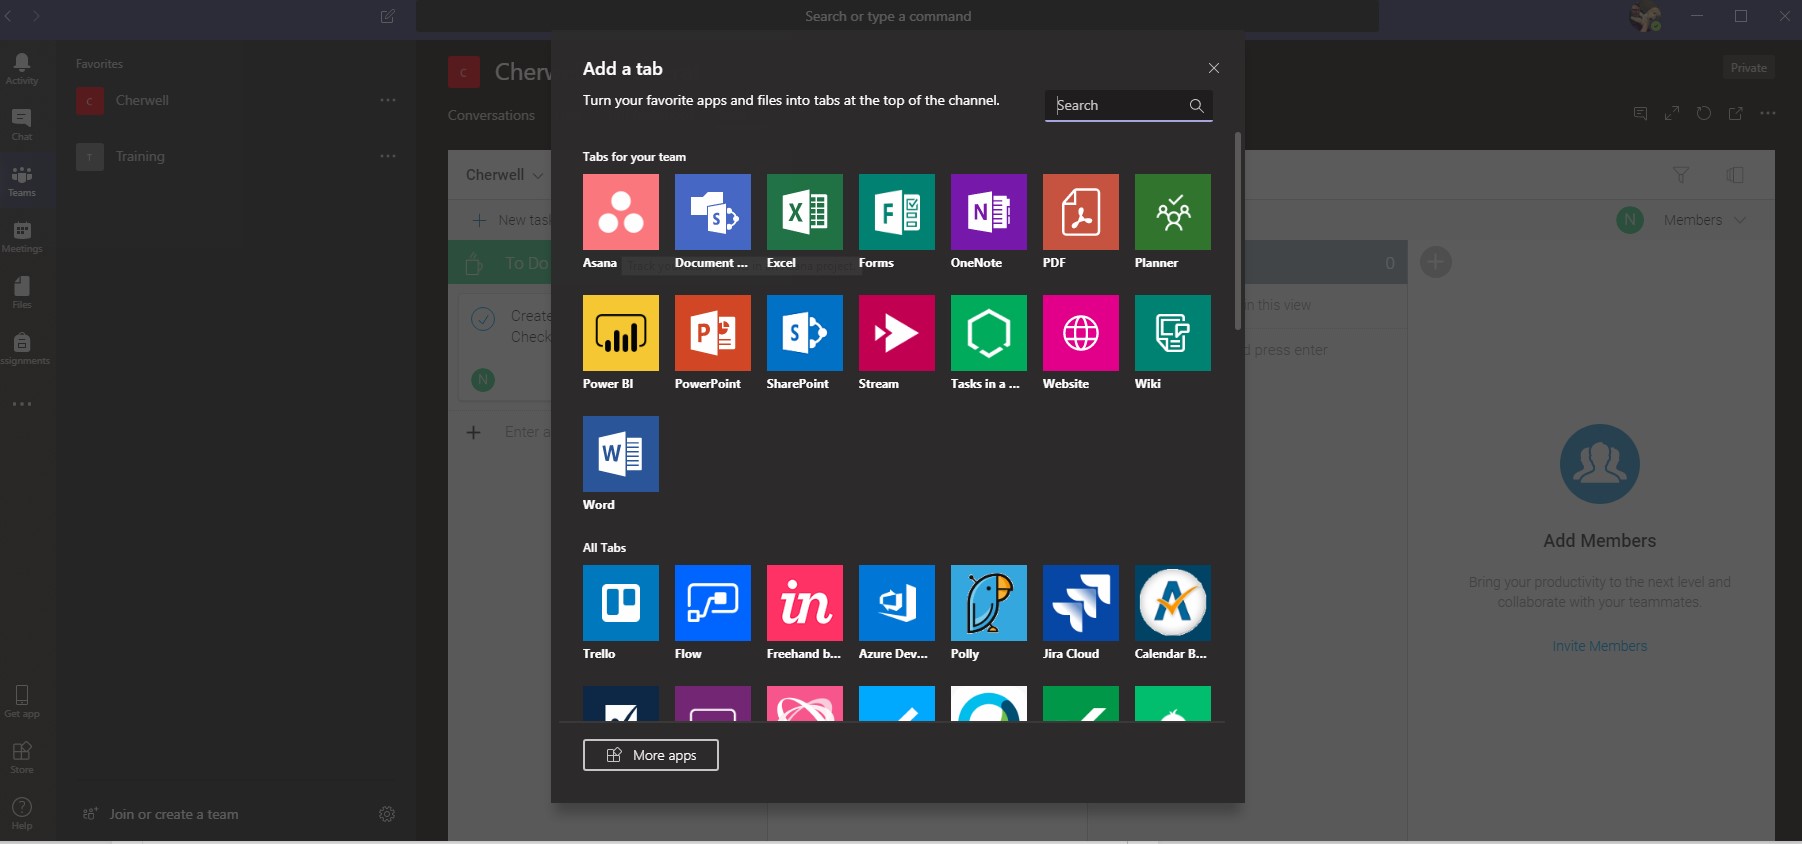Open the filter funnel icon
Viewport: 1802px width, 844px height.
tap(1681, 175)
